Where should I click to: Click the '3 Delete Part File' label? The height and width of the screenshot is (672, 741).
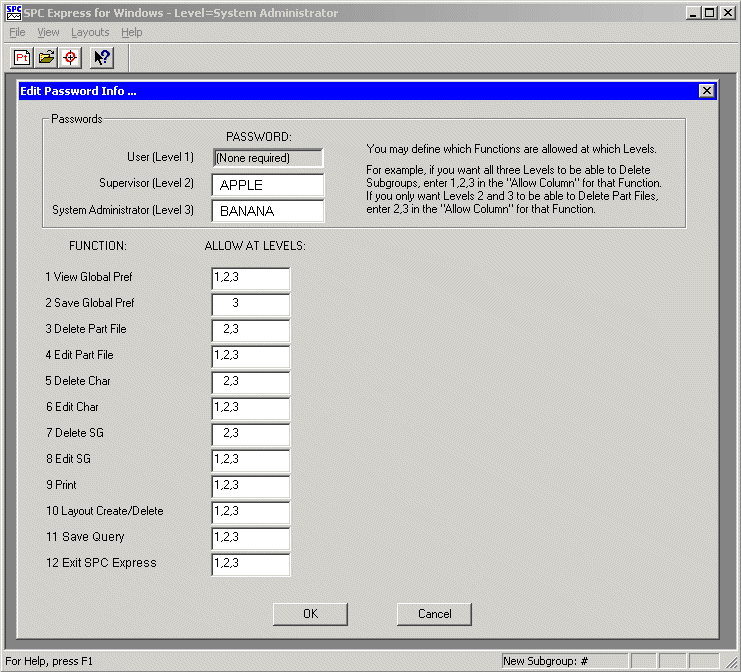86,329
